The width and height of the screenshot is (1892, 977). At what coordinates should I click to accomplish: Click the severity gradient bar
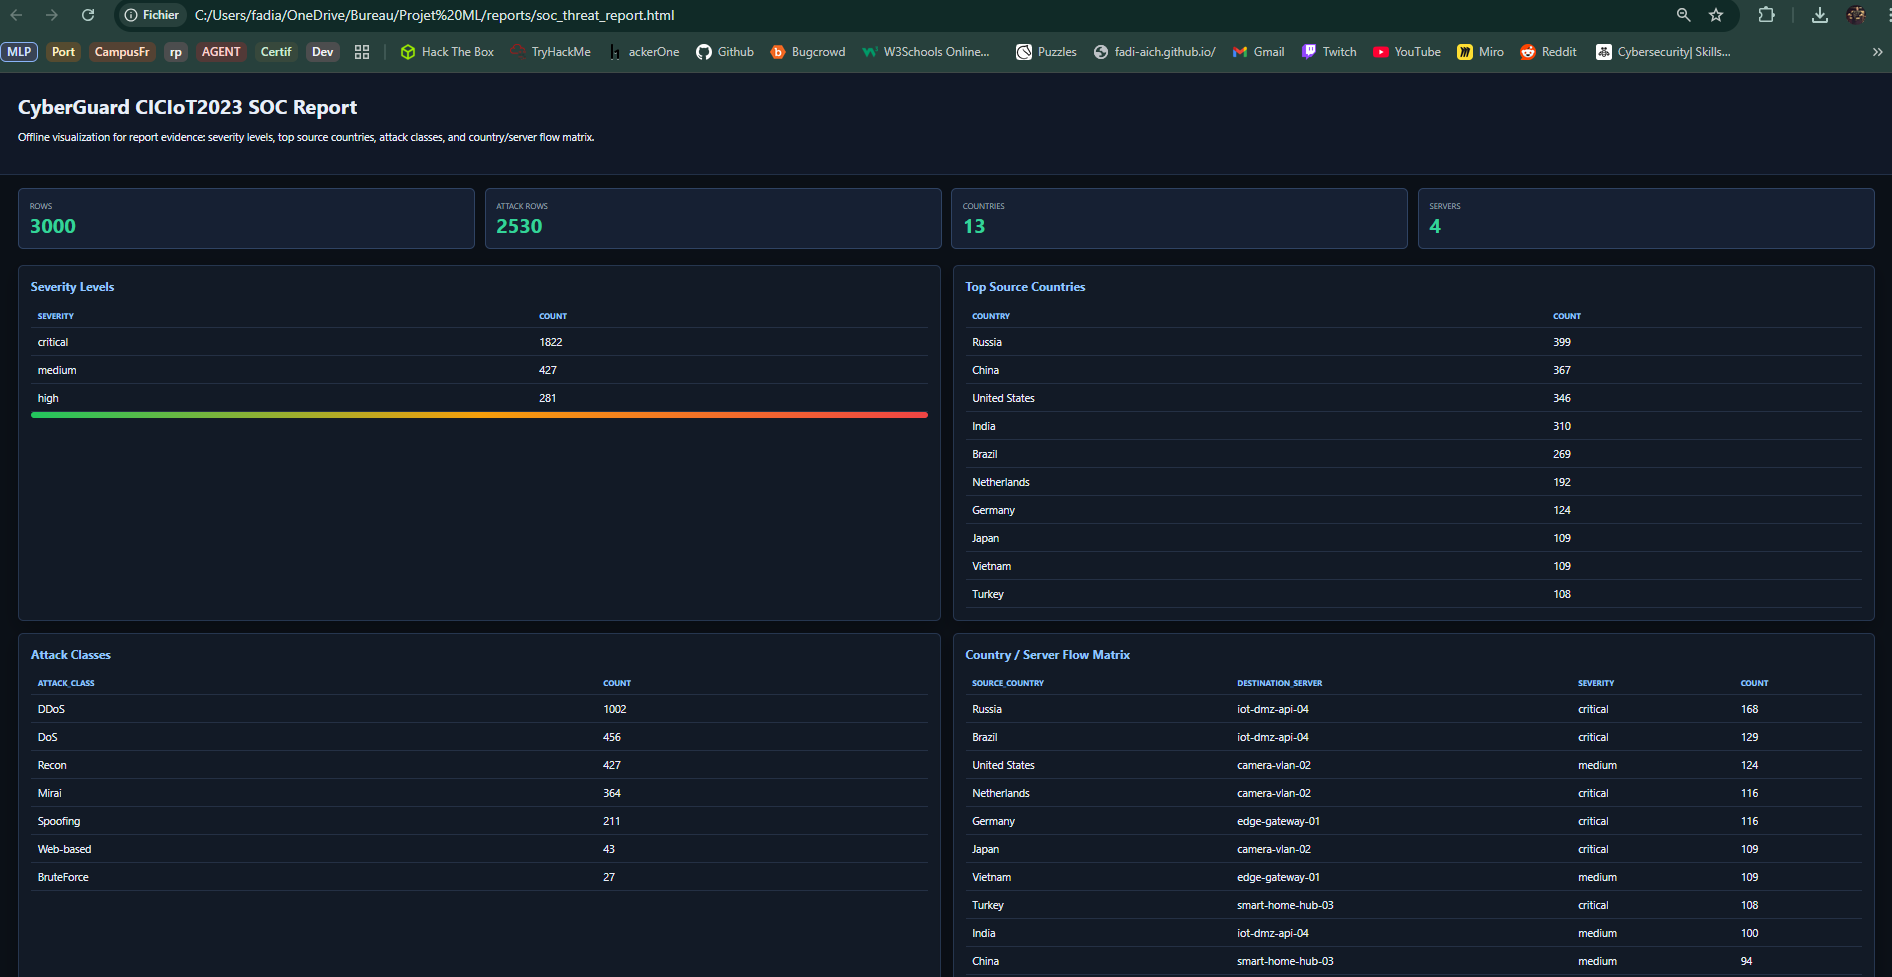coord(479,415)
